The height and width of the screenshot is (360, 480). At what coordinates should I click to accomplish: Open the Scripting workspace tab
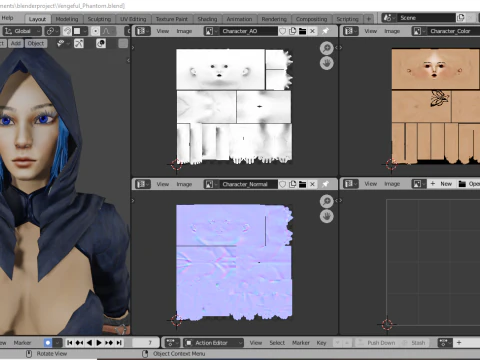tap(347, 19)
